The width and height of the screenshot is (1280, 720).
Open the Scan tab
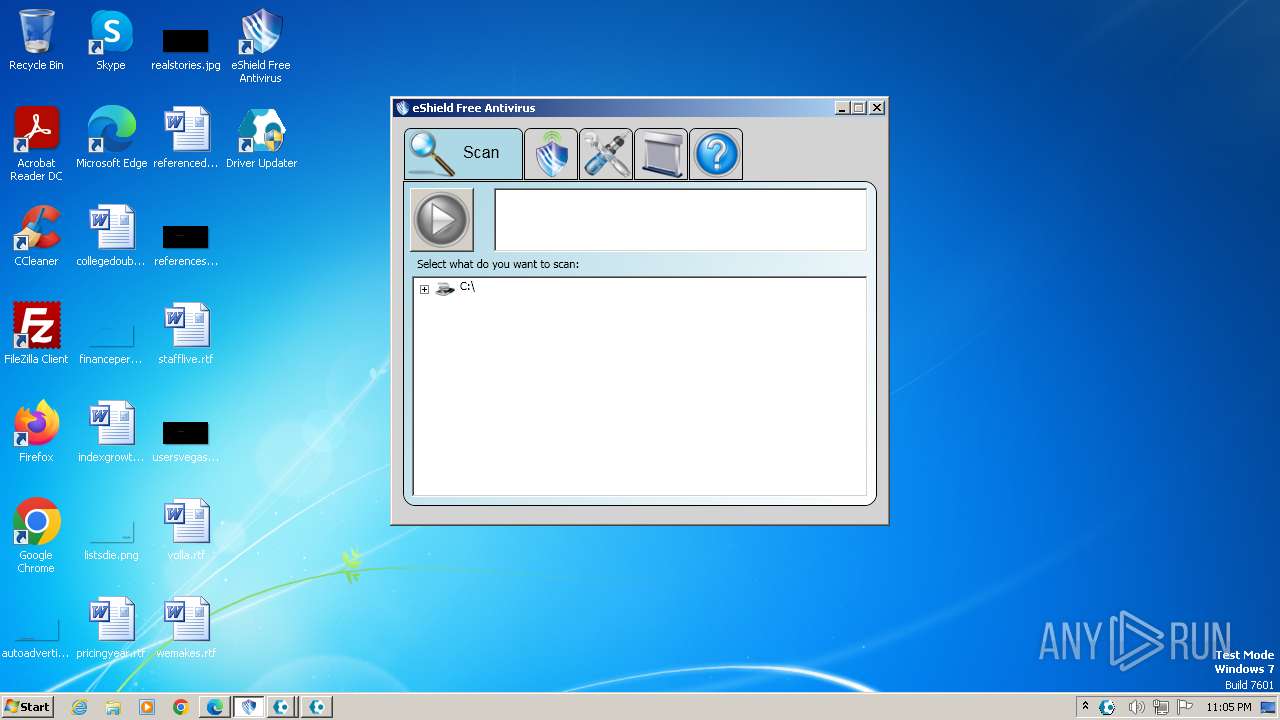tap(463, 153)
